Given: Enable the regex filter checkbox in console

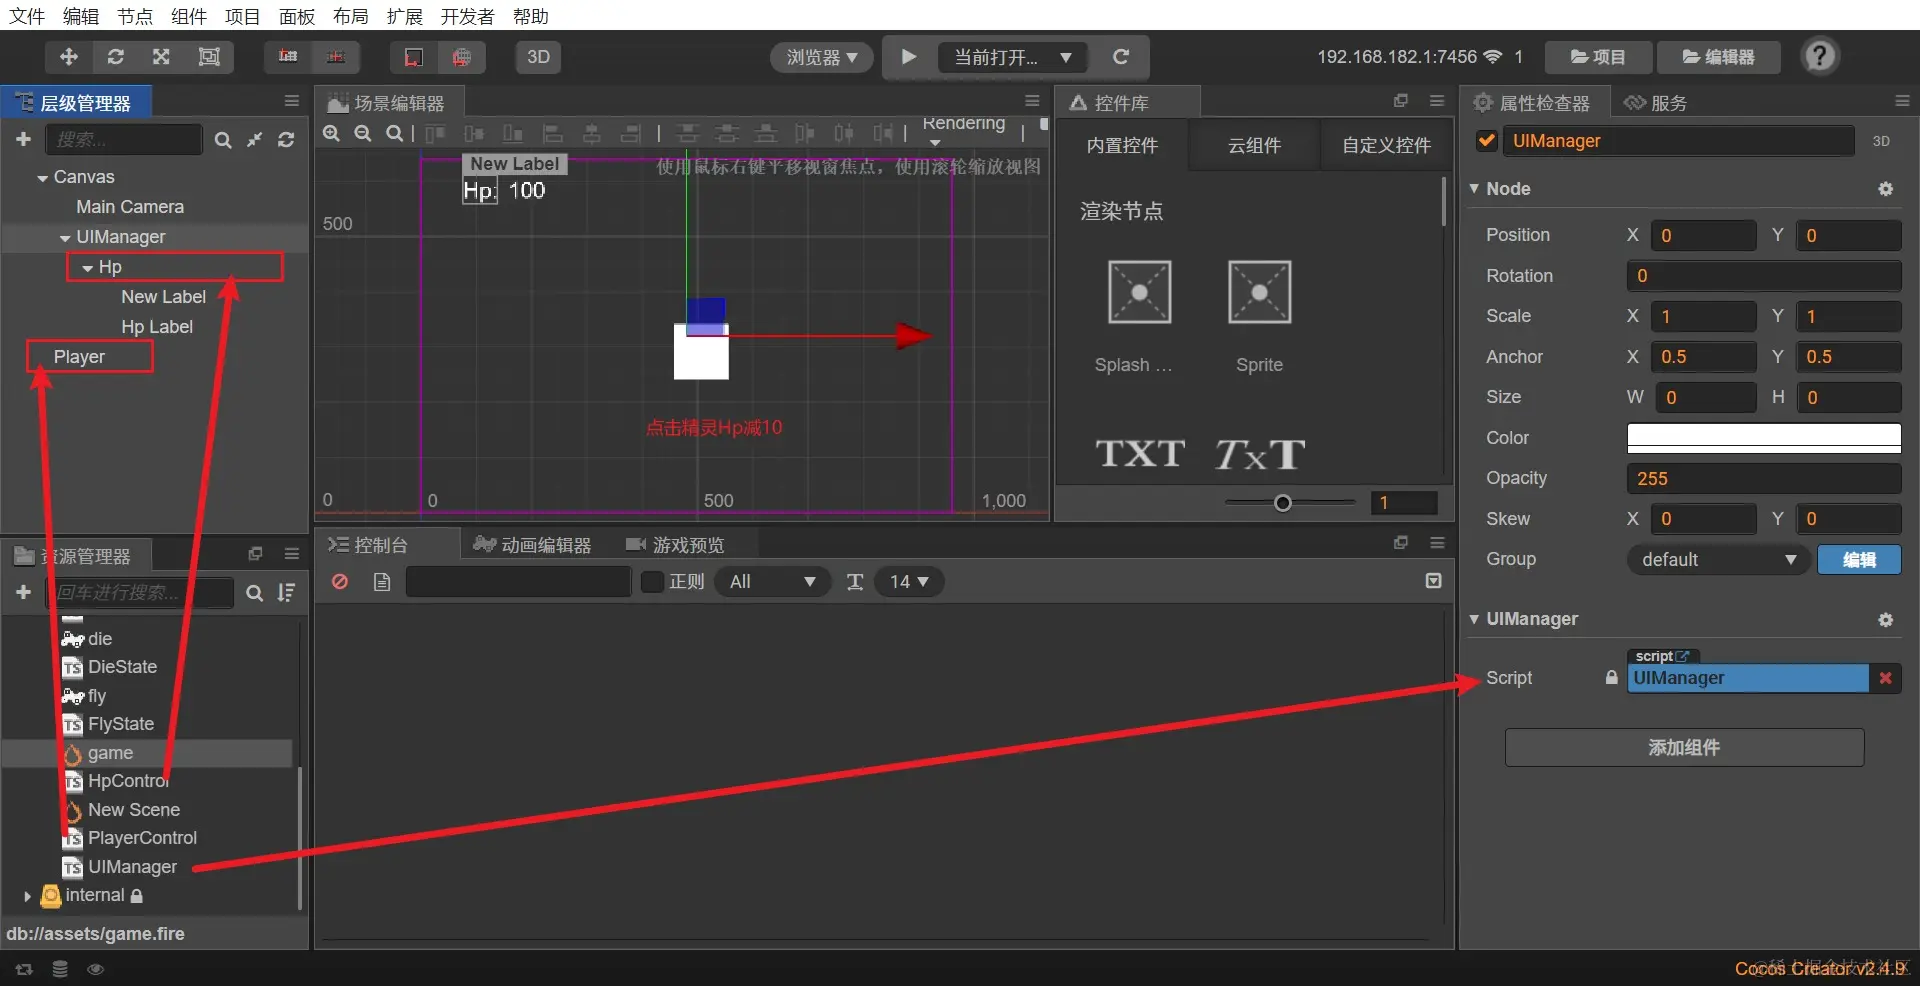Looking at the screenshot, I should pos(652,582).
